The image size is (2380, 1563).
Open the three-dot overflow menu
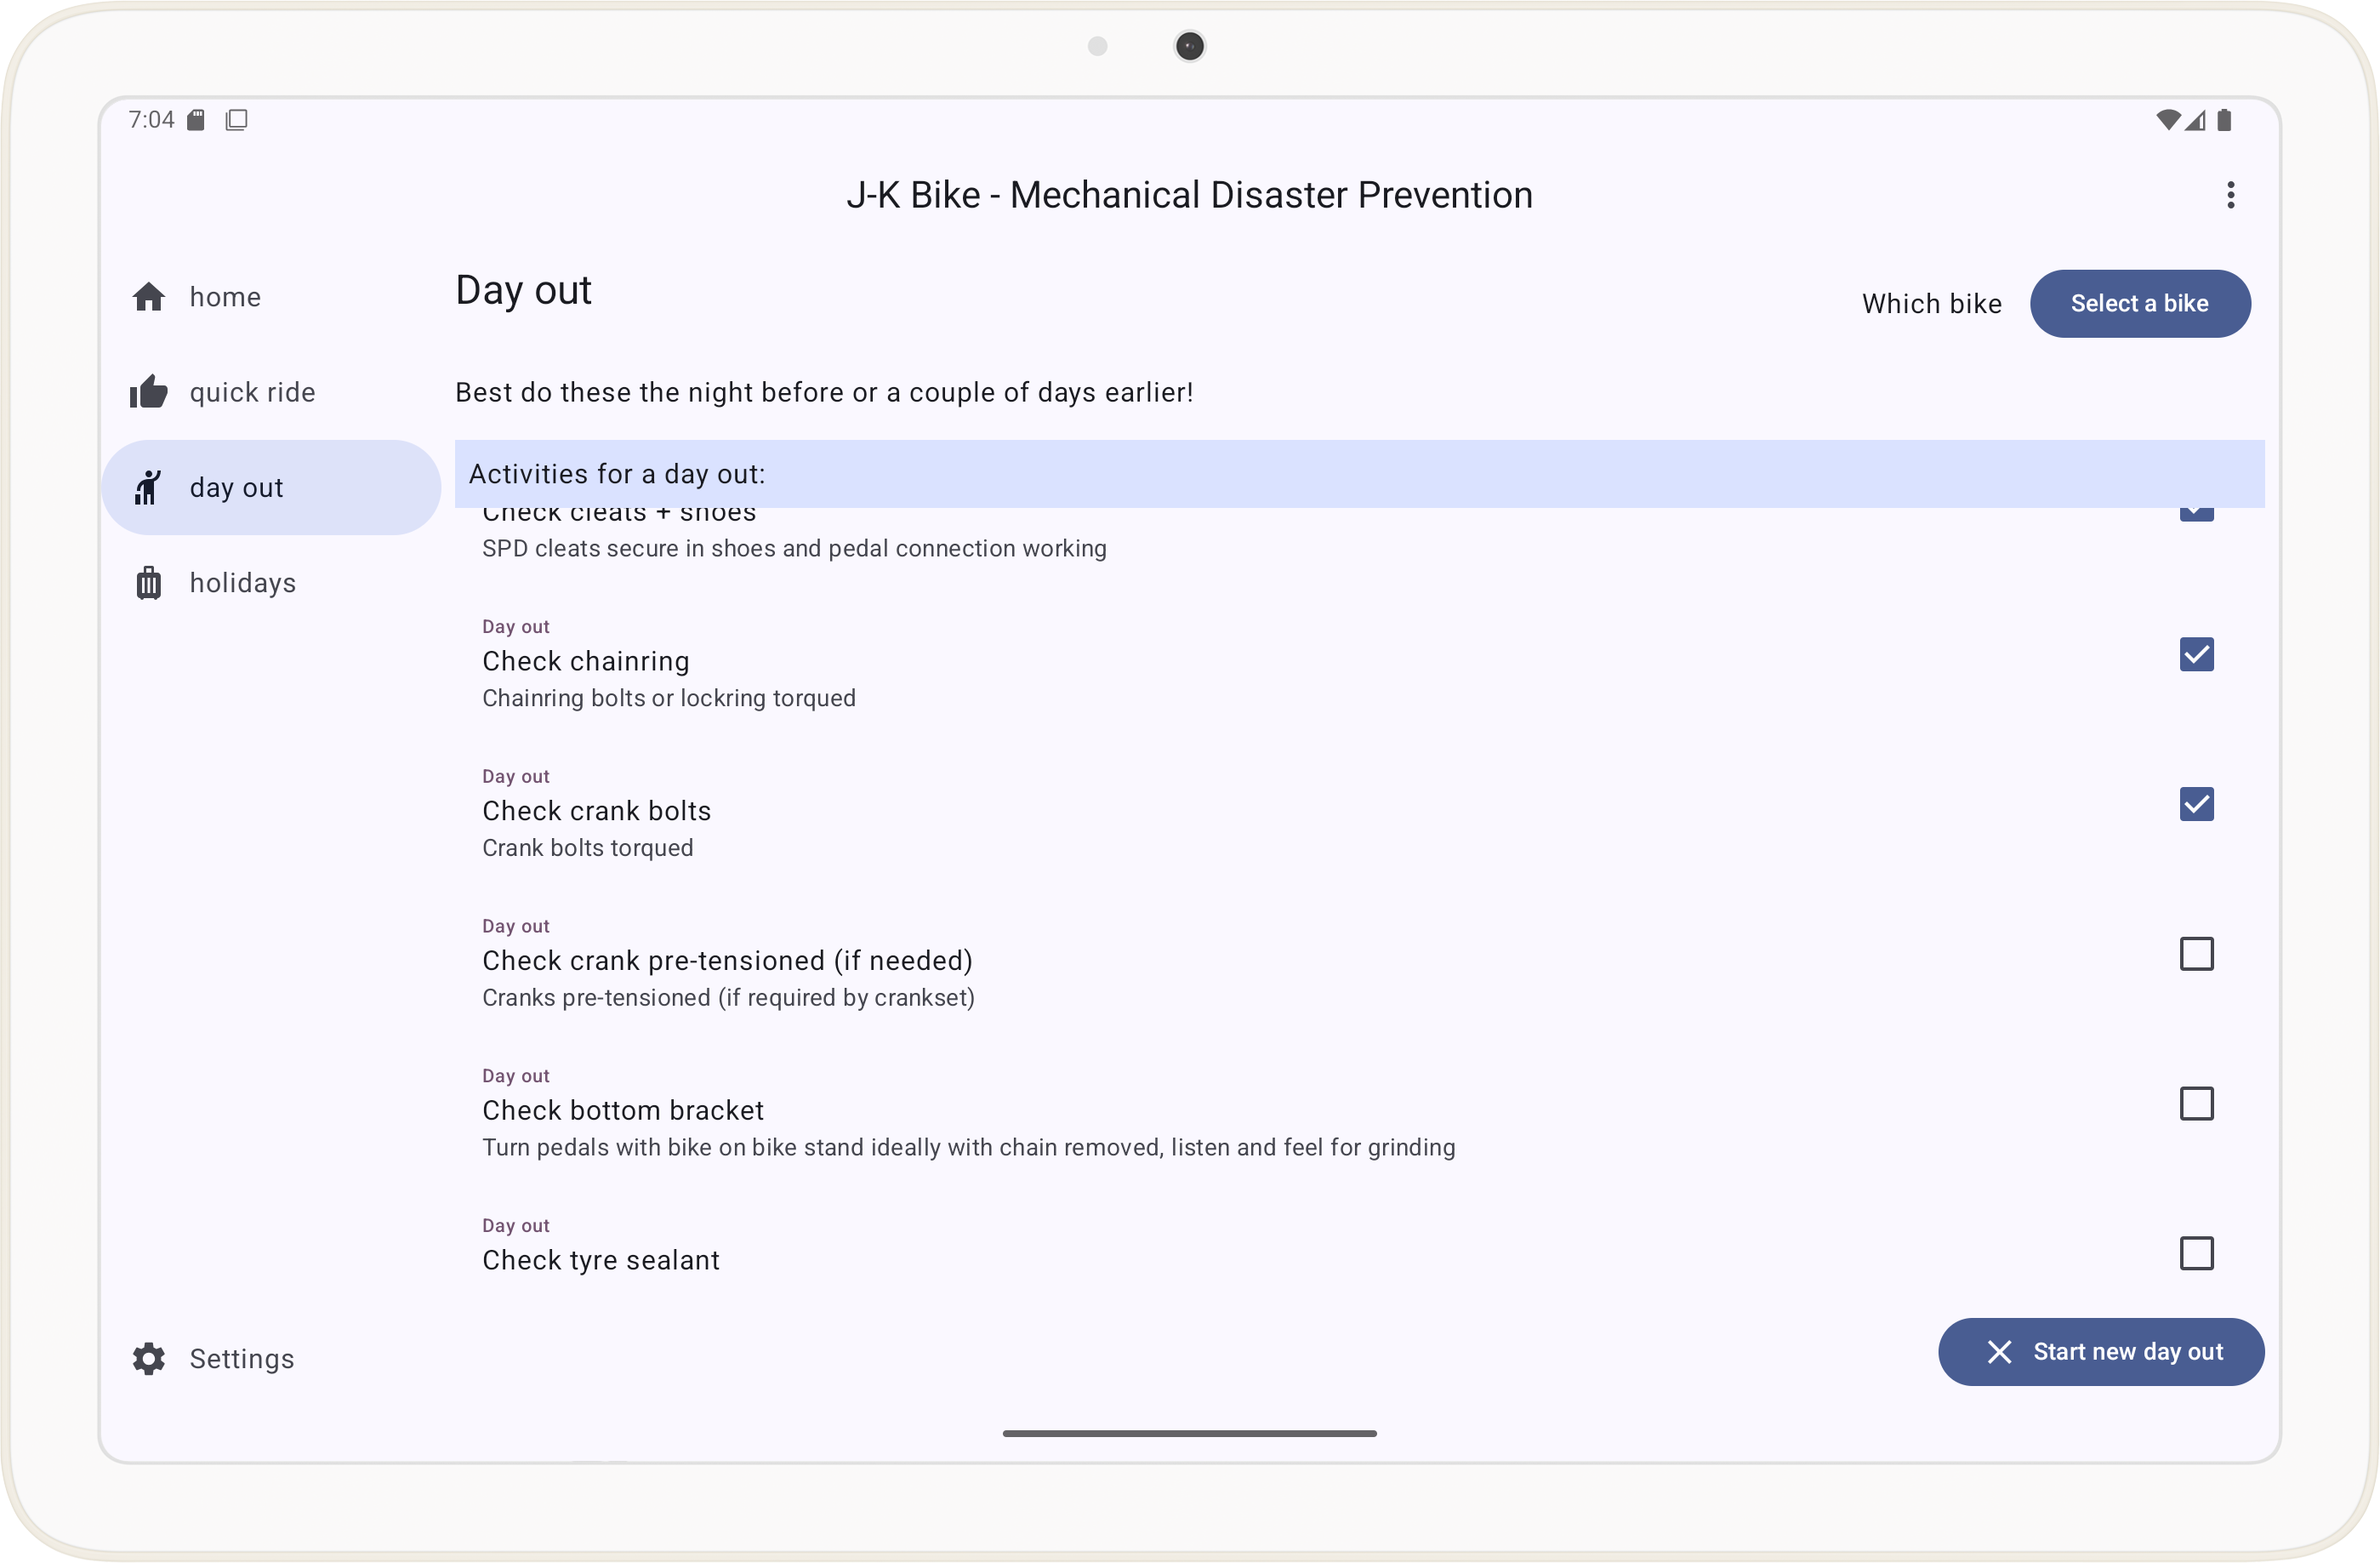click(2230, 195)
